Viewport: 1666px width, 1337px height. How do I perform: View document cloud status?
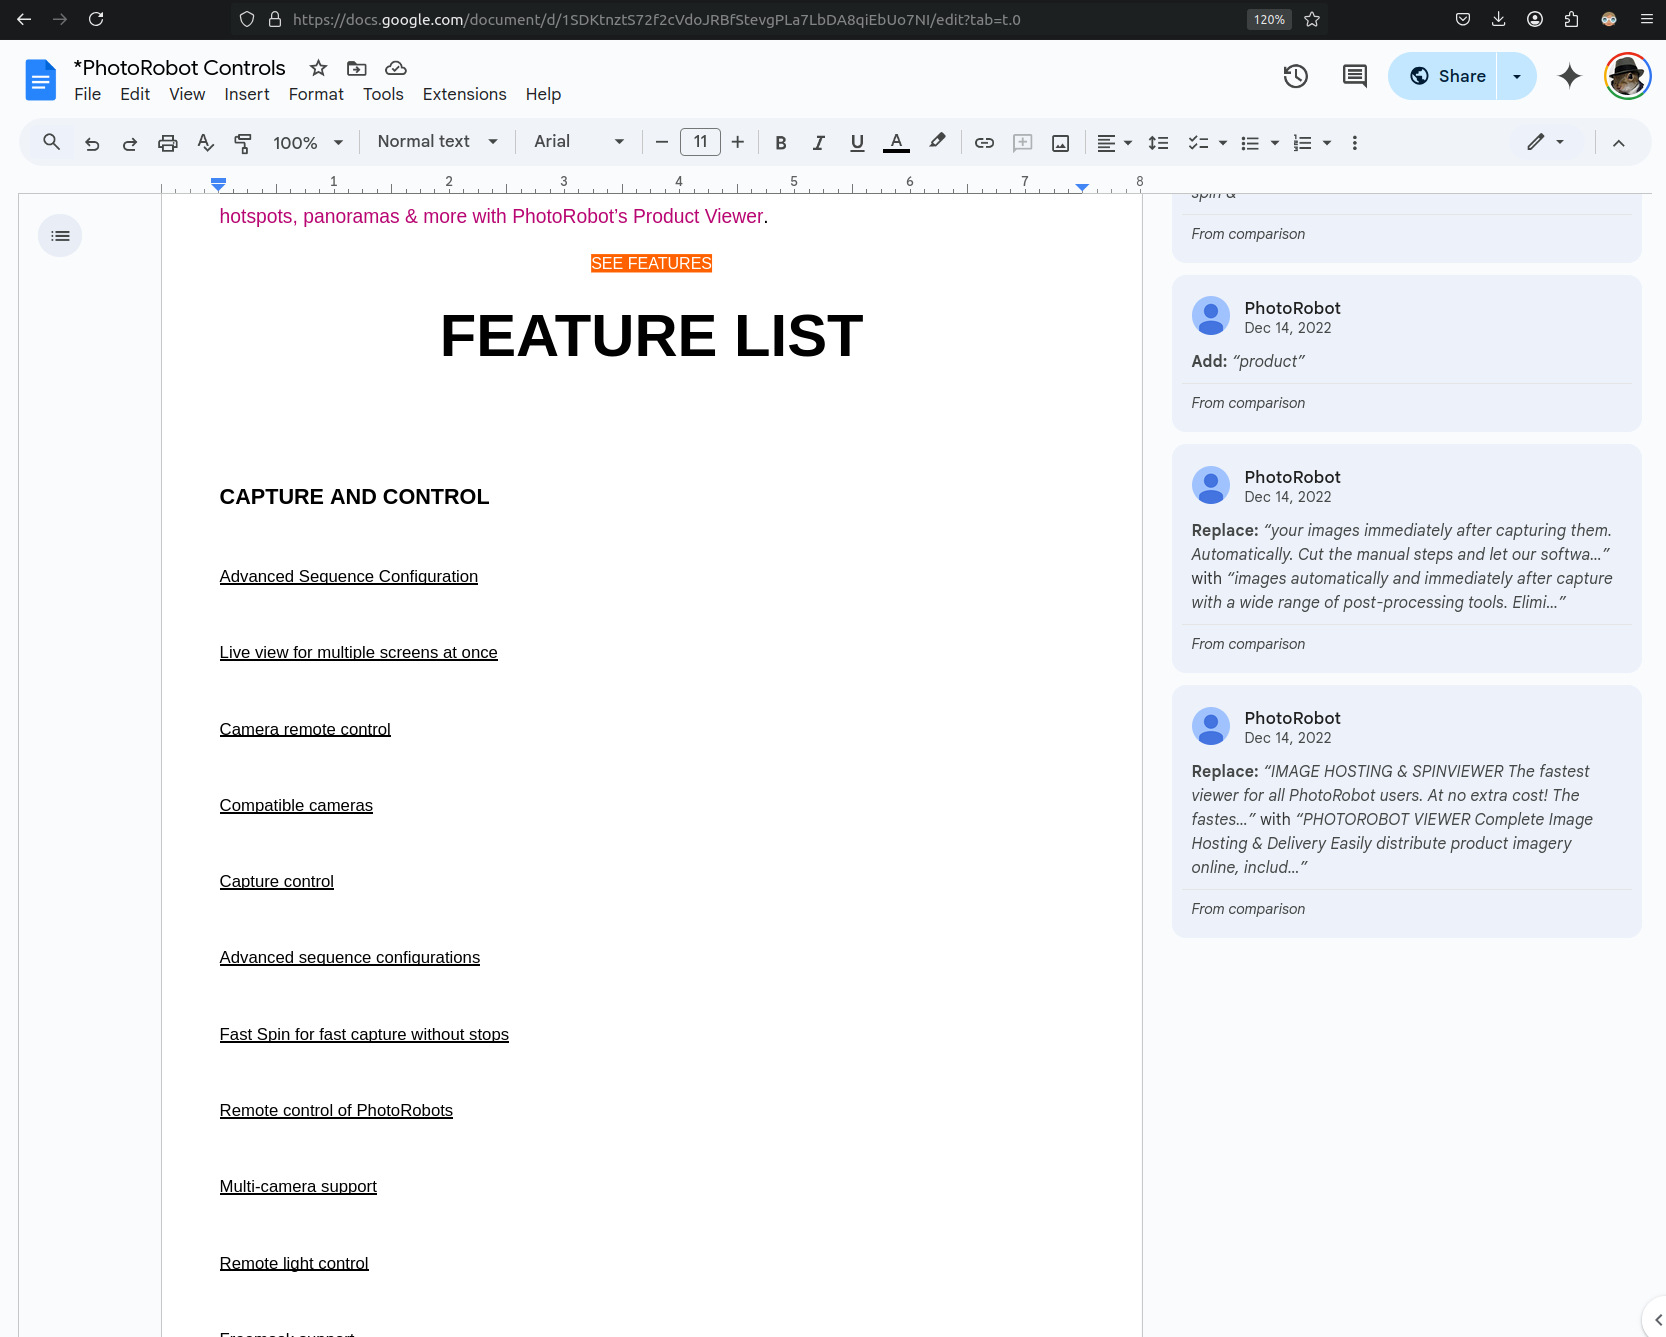click(396, 68)
